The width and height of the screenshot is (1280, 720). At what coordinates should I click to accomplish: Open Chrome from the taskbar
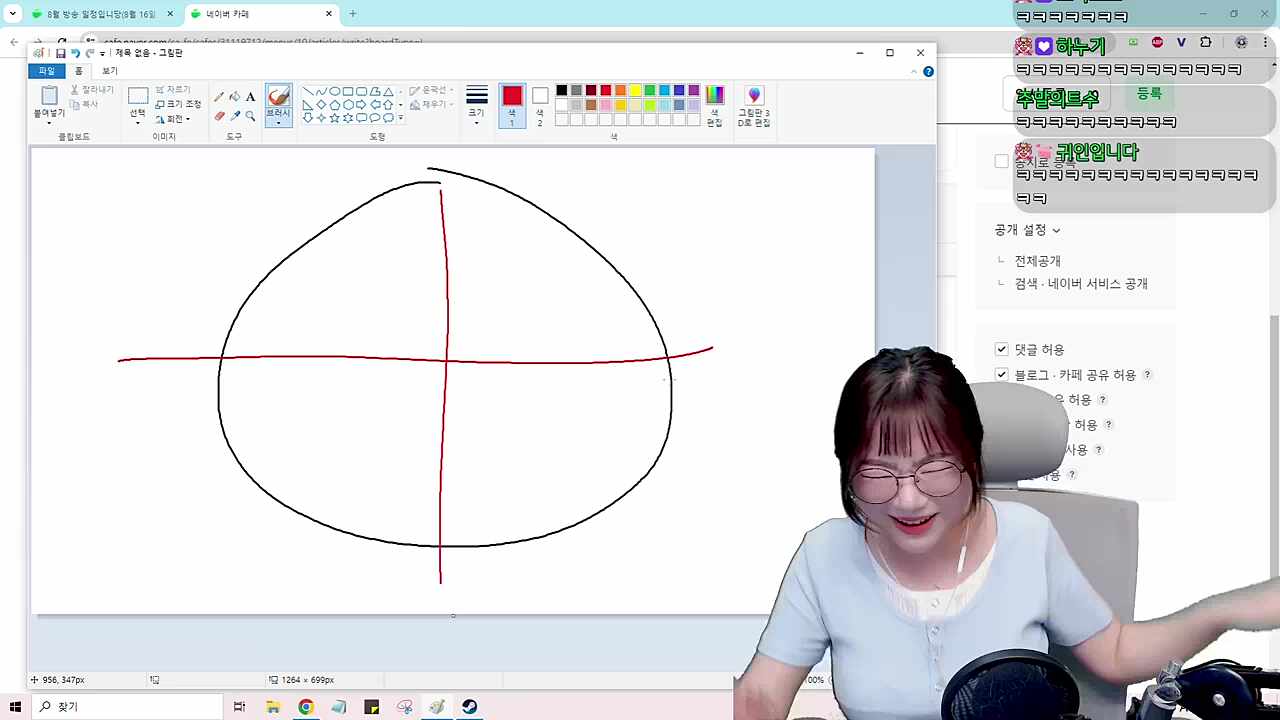click(306, 707)
